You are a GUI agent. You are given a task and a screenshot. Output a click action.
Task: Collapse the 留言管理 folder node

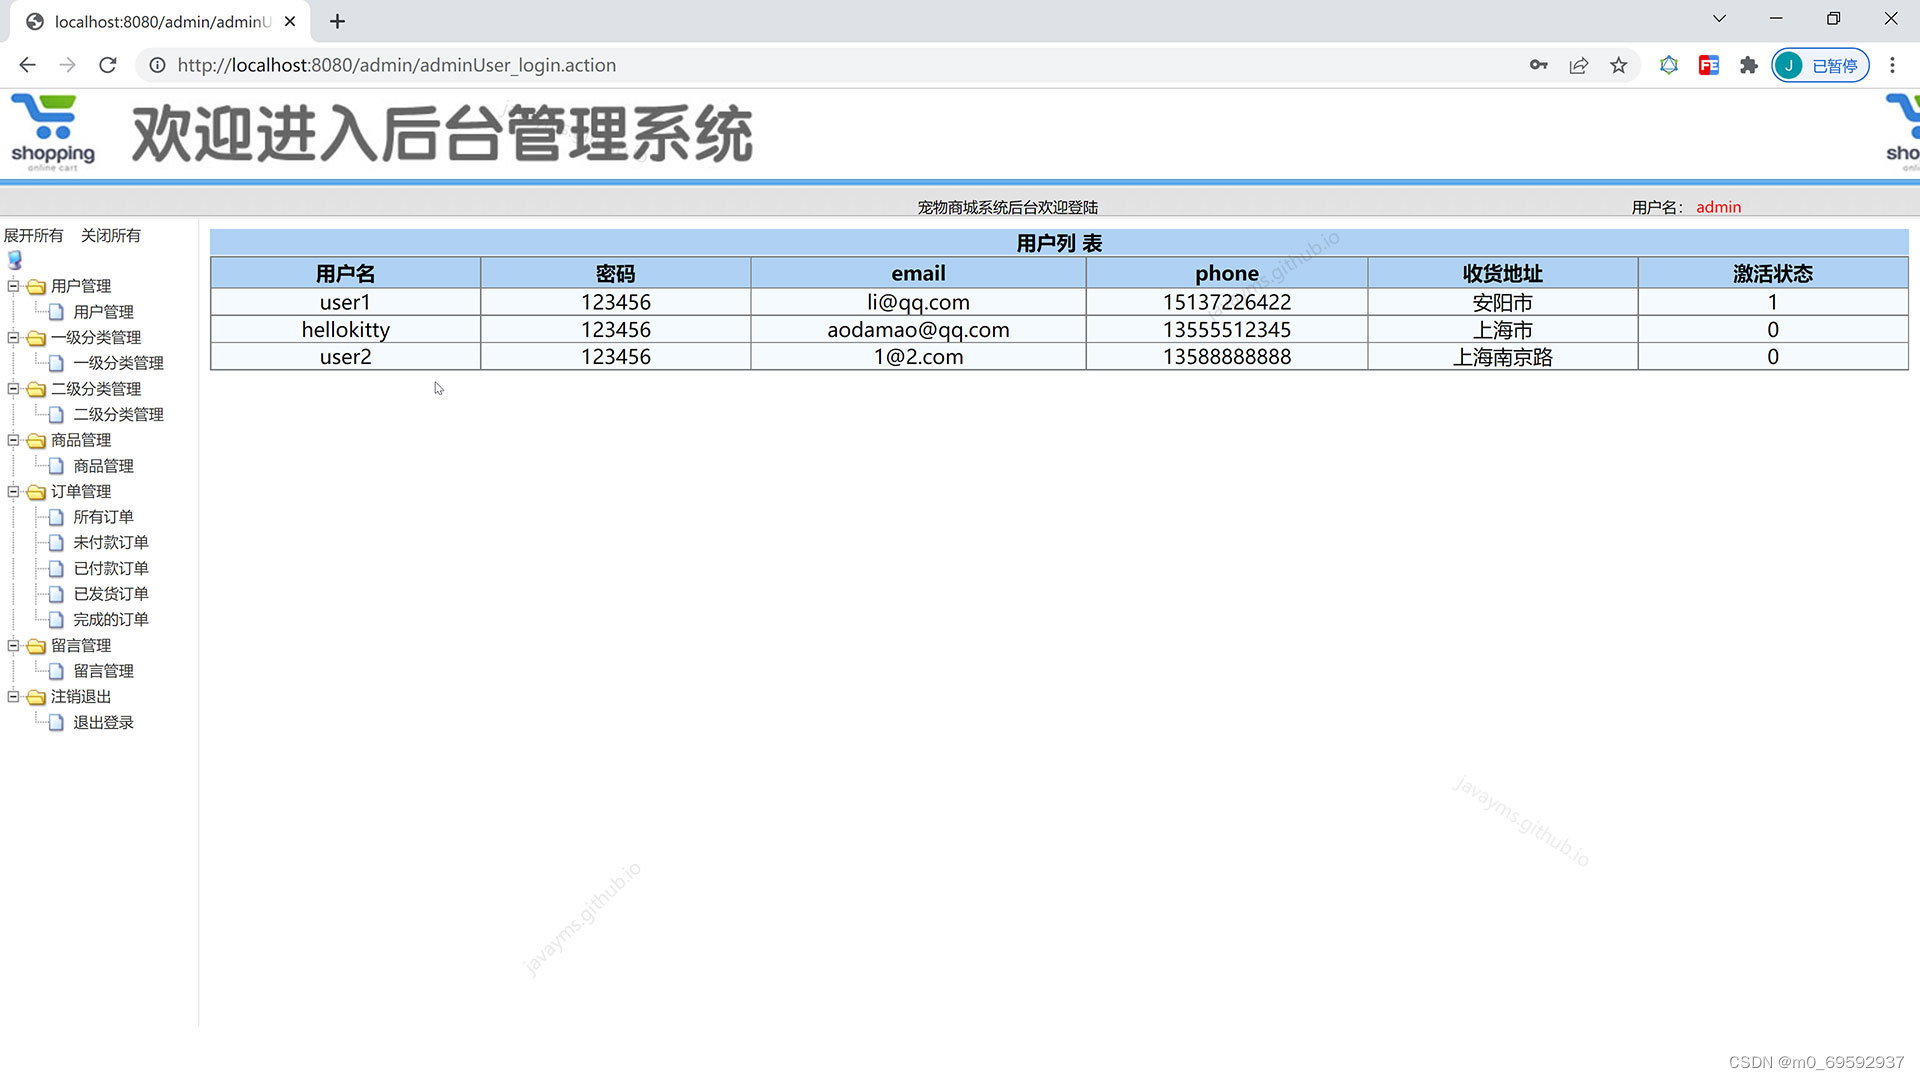point(14,645)
